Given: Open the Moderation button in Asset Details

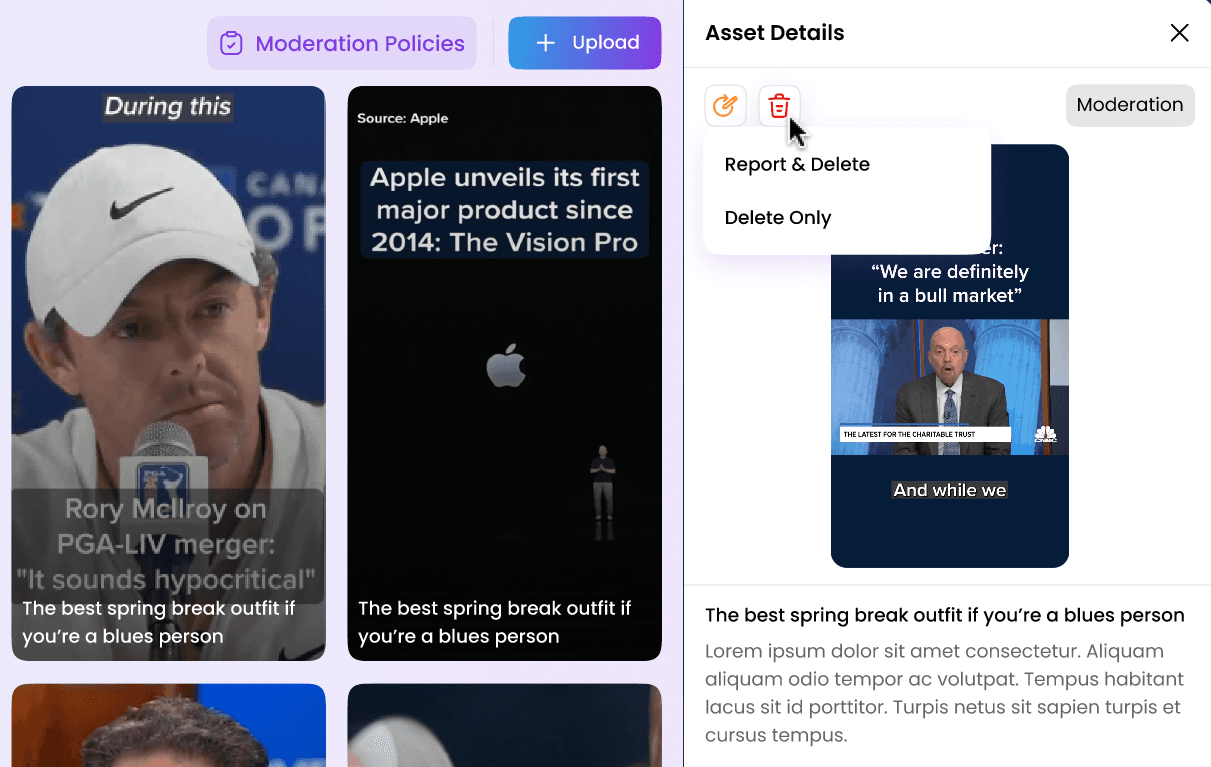Looking at the screenshot, I should point(1130,105).
